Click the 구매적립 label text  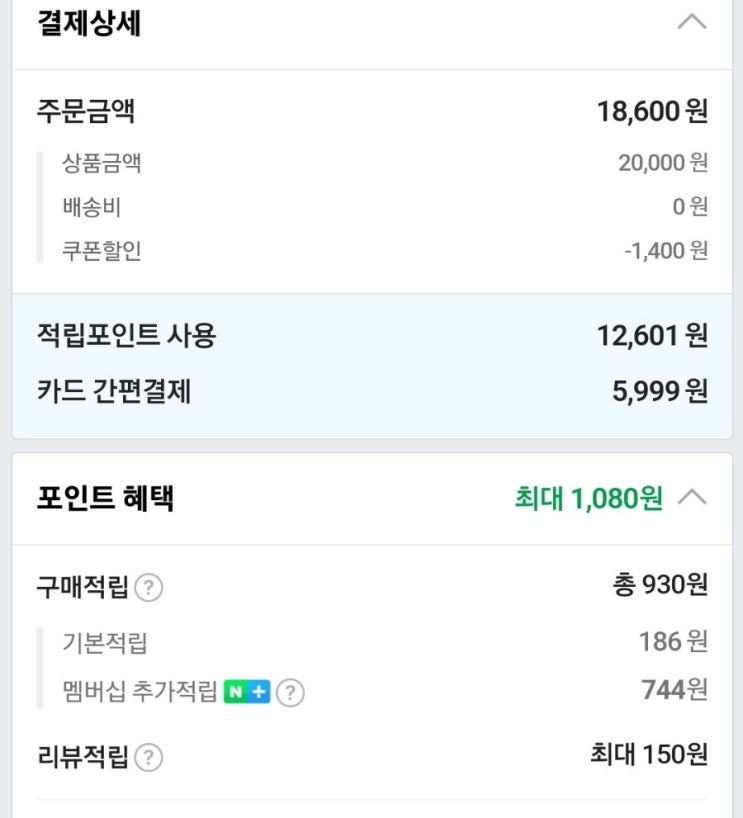click(x=82, y=587)
